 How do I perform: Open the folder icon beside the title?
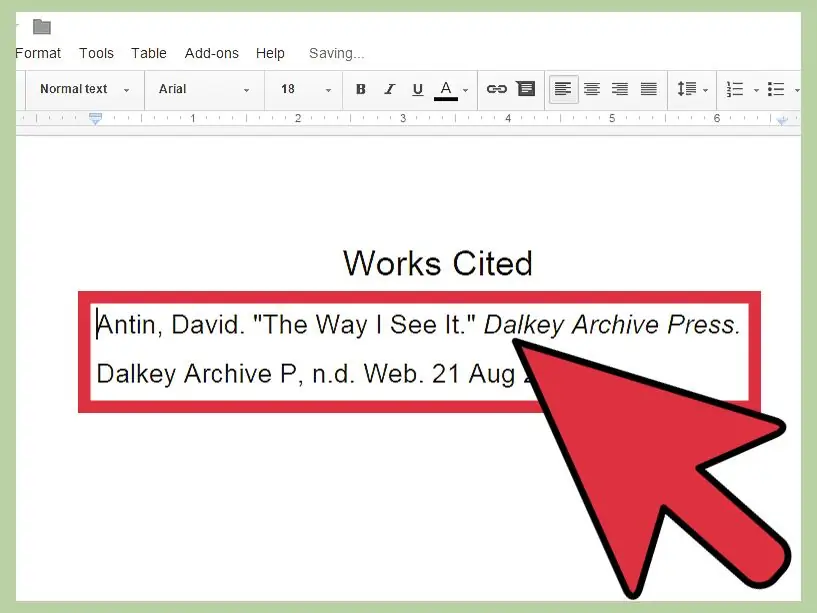point(42,27)
